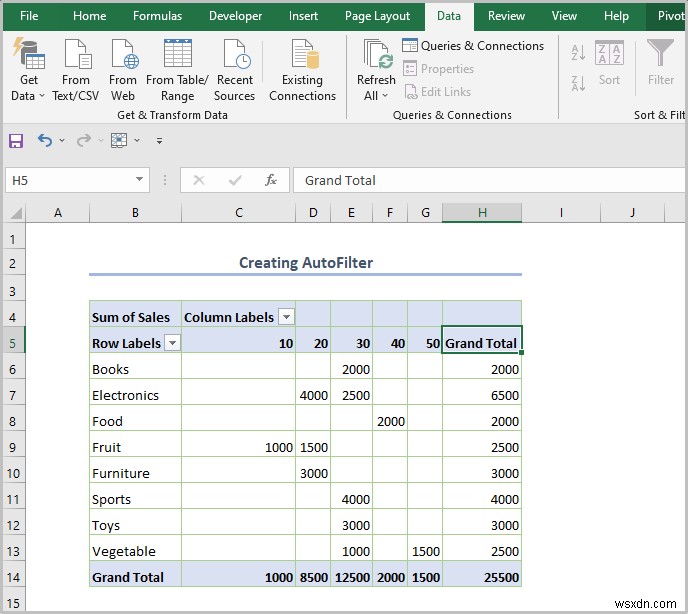The width and height of the screenshot is (688, 614).
Task: Open the Page Layout tab
Action: (x=377, y=16)
